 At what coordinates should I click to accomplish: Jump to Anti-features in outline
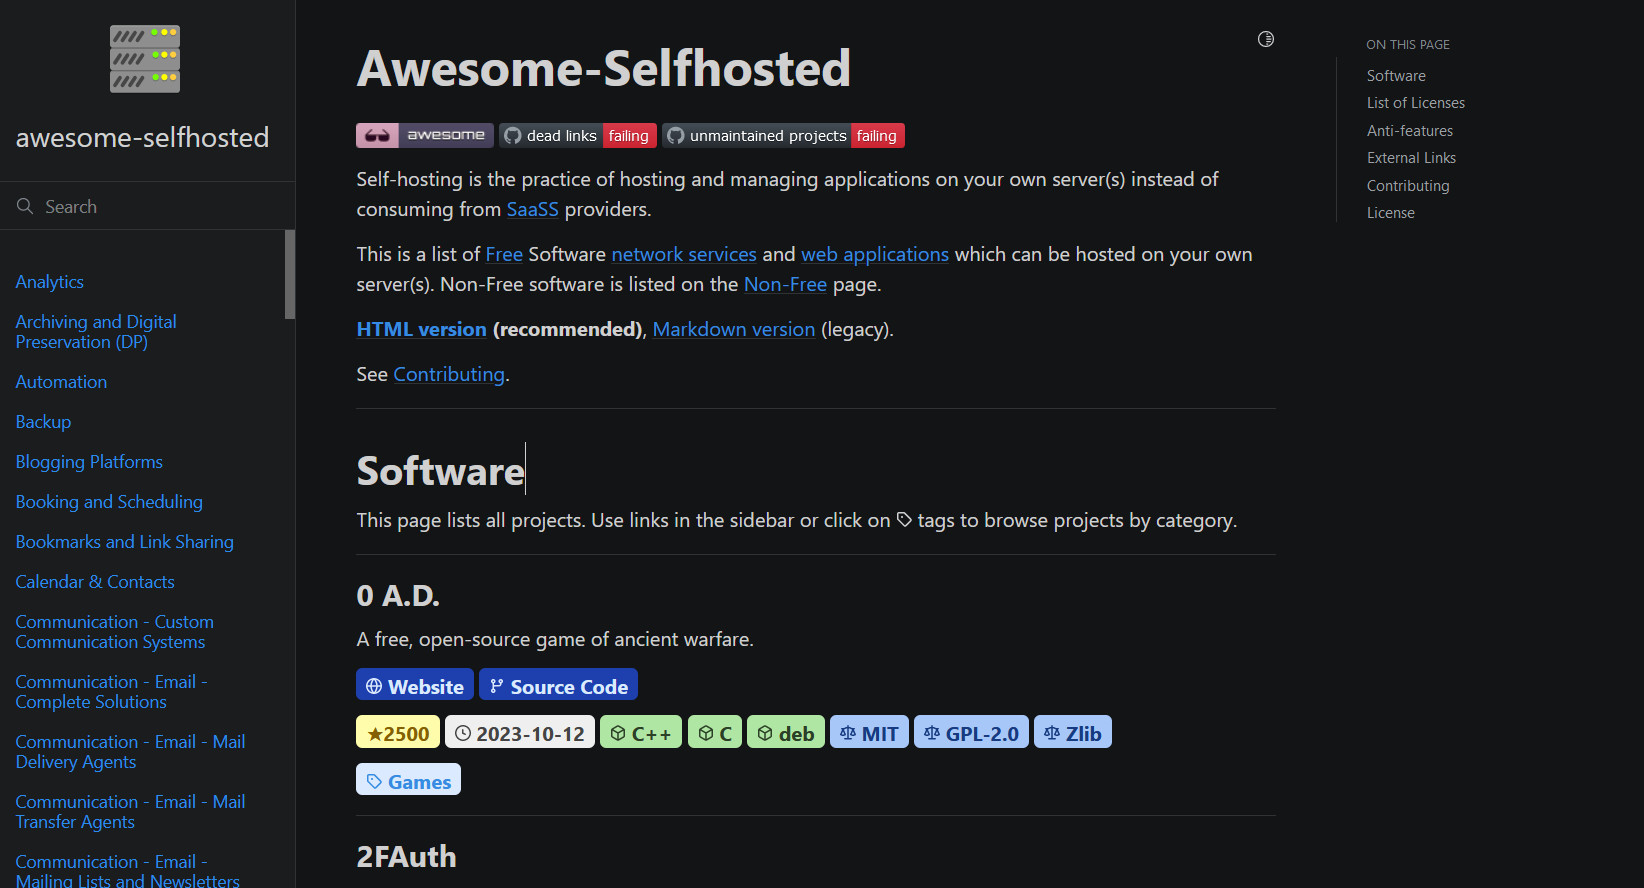(x=1410, y=131)
